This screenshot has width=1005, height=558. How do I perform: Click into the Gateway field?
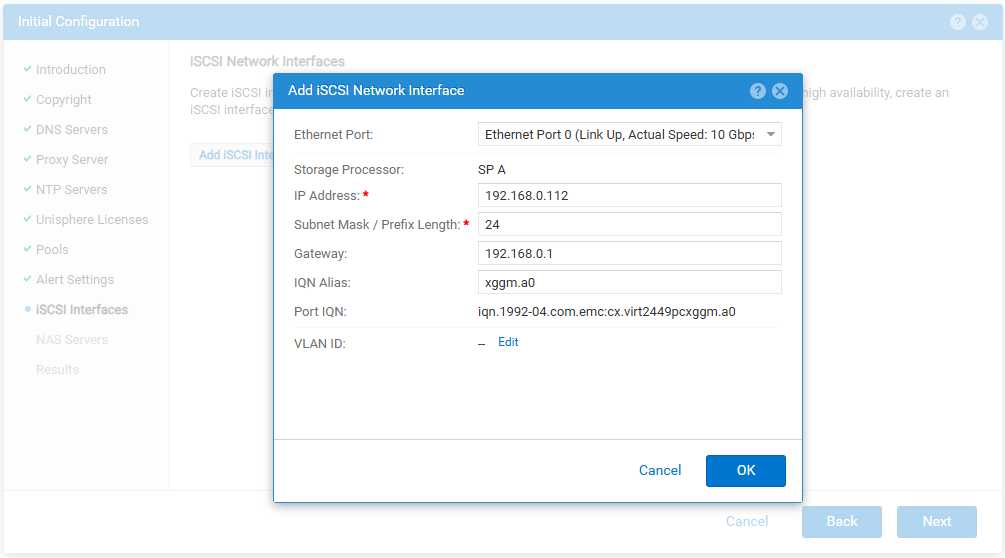pyautogui.click(x=630, y=254)
